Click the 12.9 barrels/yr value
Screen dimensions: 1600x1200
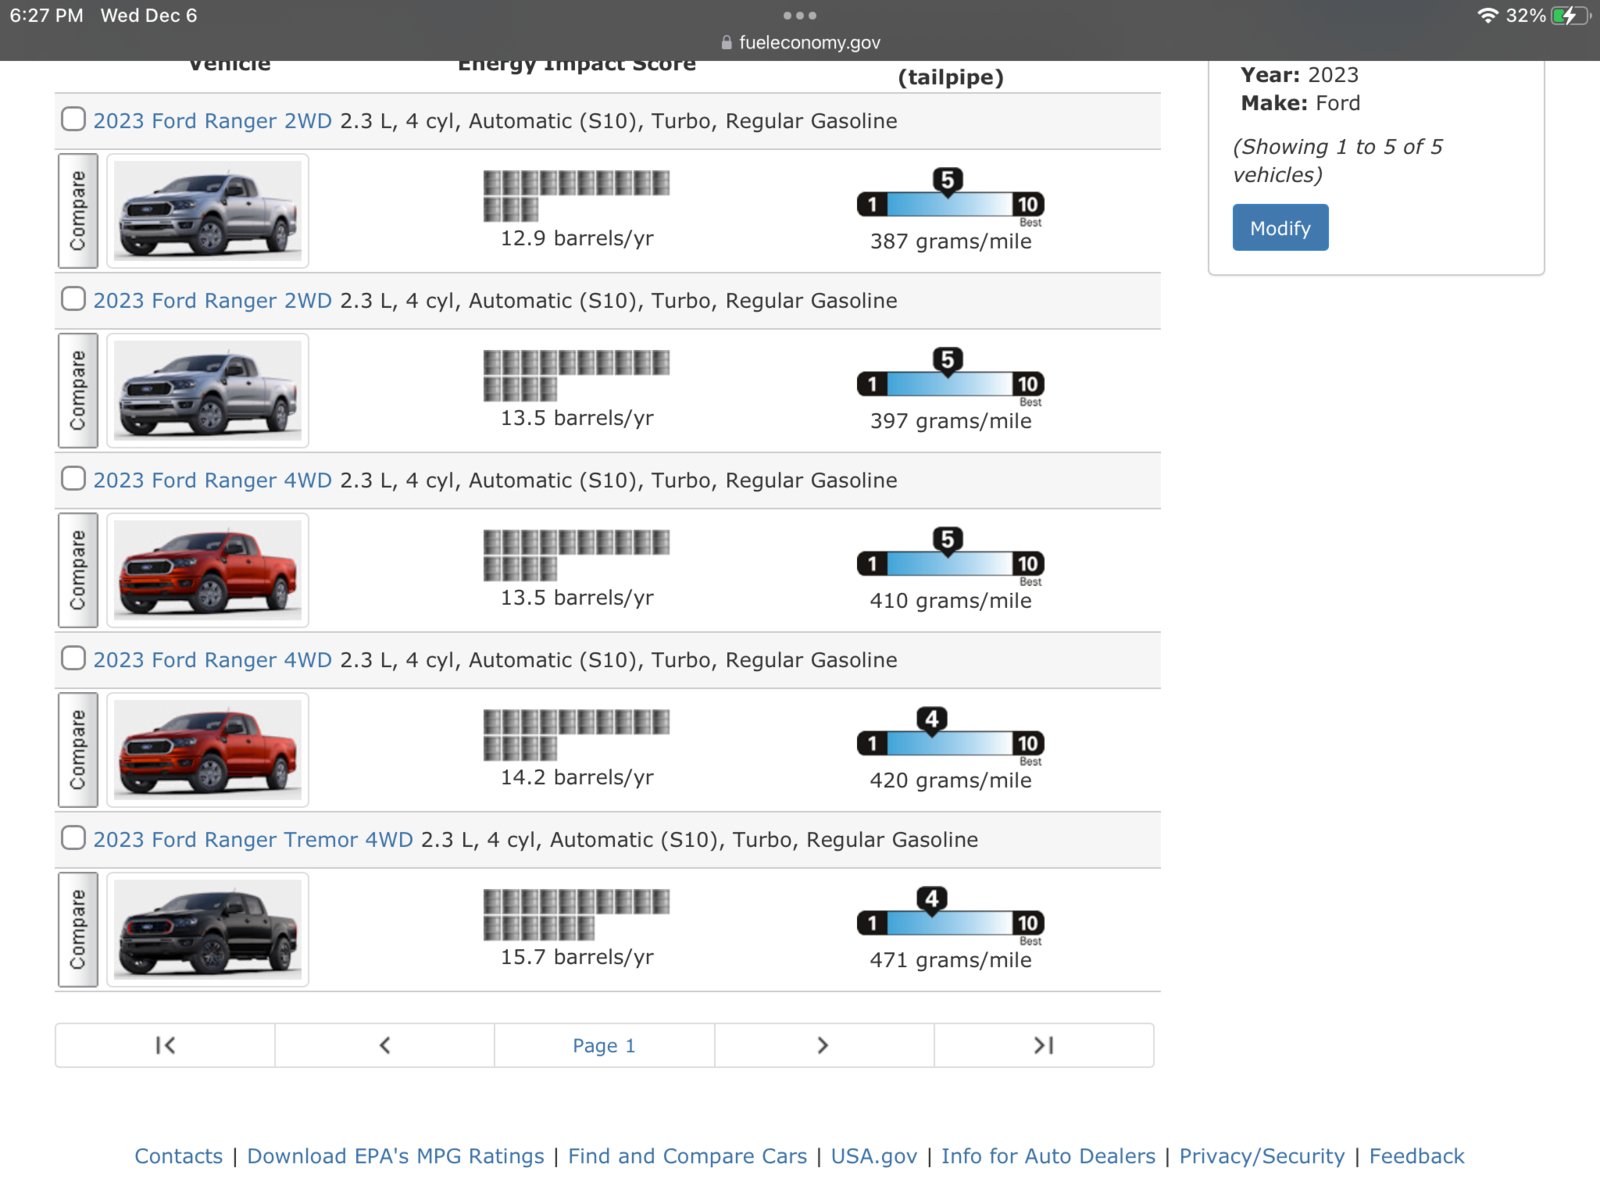[x=577, y=238]
